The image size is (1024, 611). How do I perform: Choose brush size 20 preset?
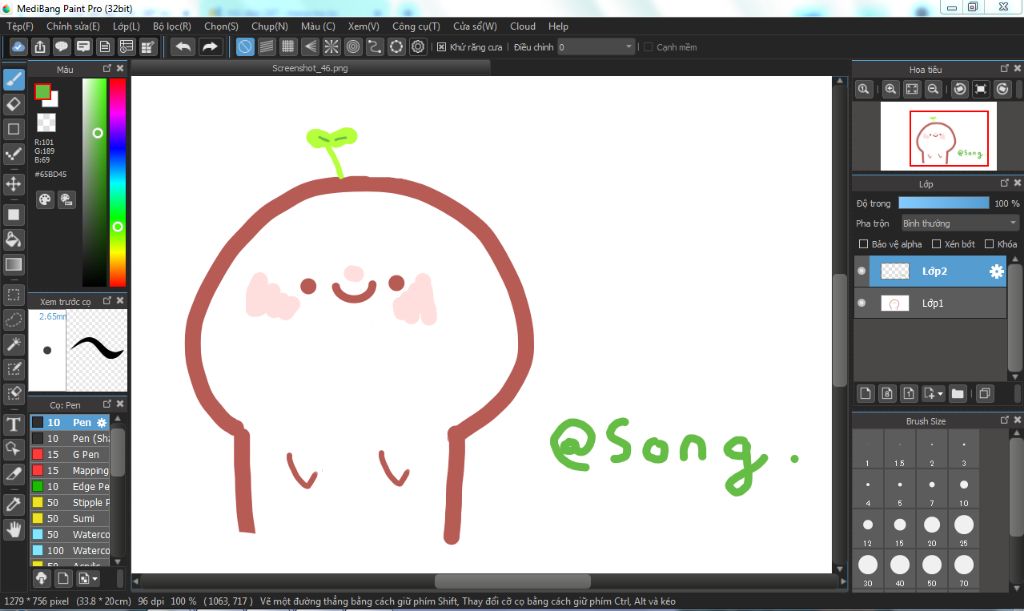tap(932, 529)
